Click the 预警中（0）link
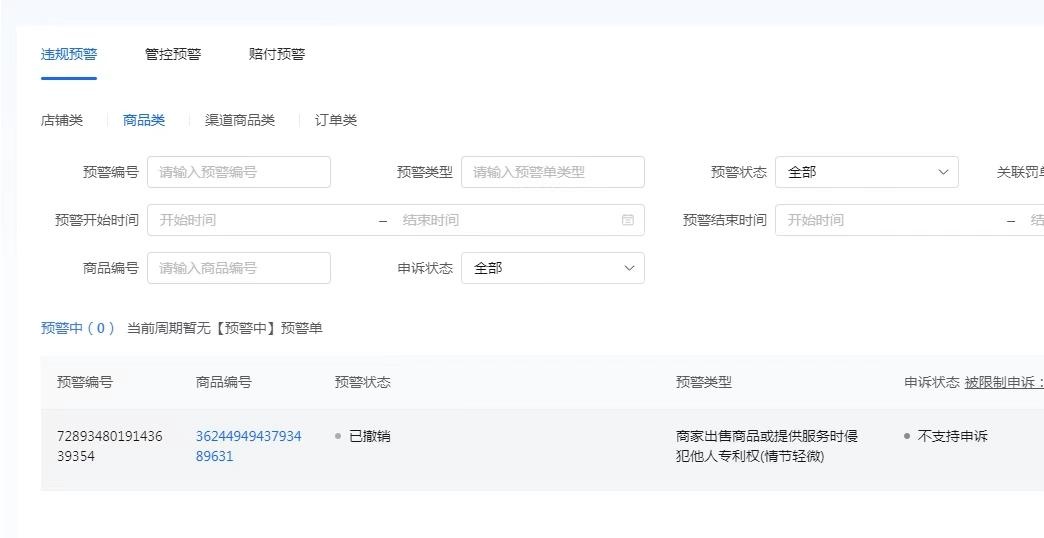This screenshot has height=538, width=1044. [x=78, y=328]
